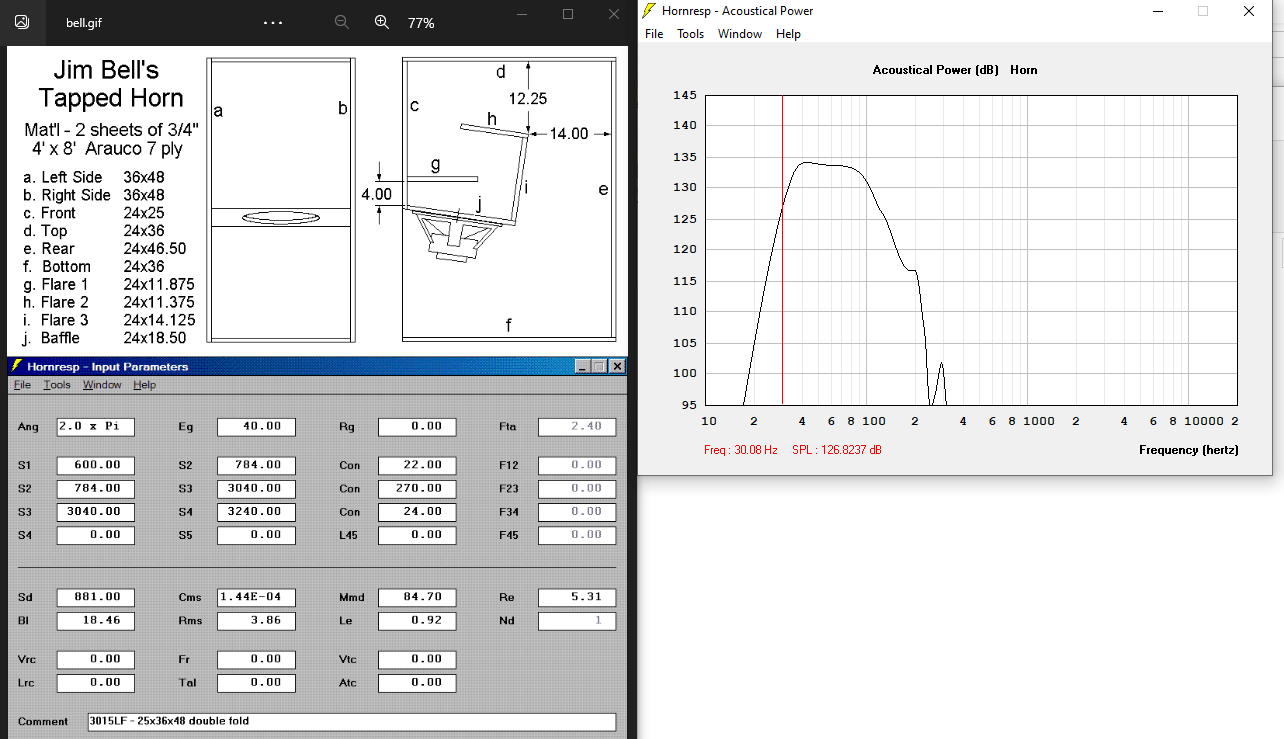Minimize the Hornresp Acoustical Power window

coord(1158,11)
